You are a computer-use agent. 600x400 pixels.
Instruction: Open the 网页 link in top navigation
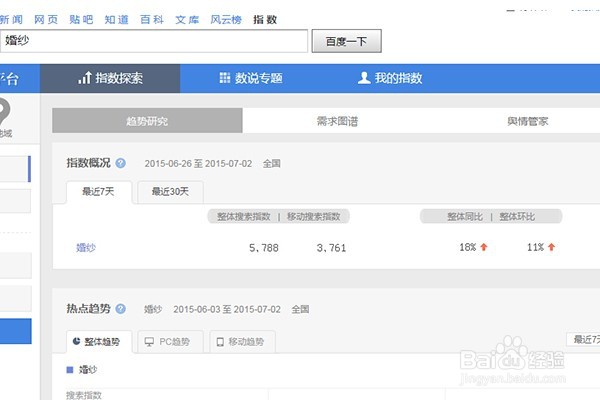point(46,20)
